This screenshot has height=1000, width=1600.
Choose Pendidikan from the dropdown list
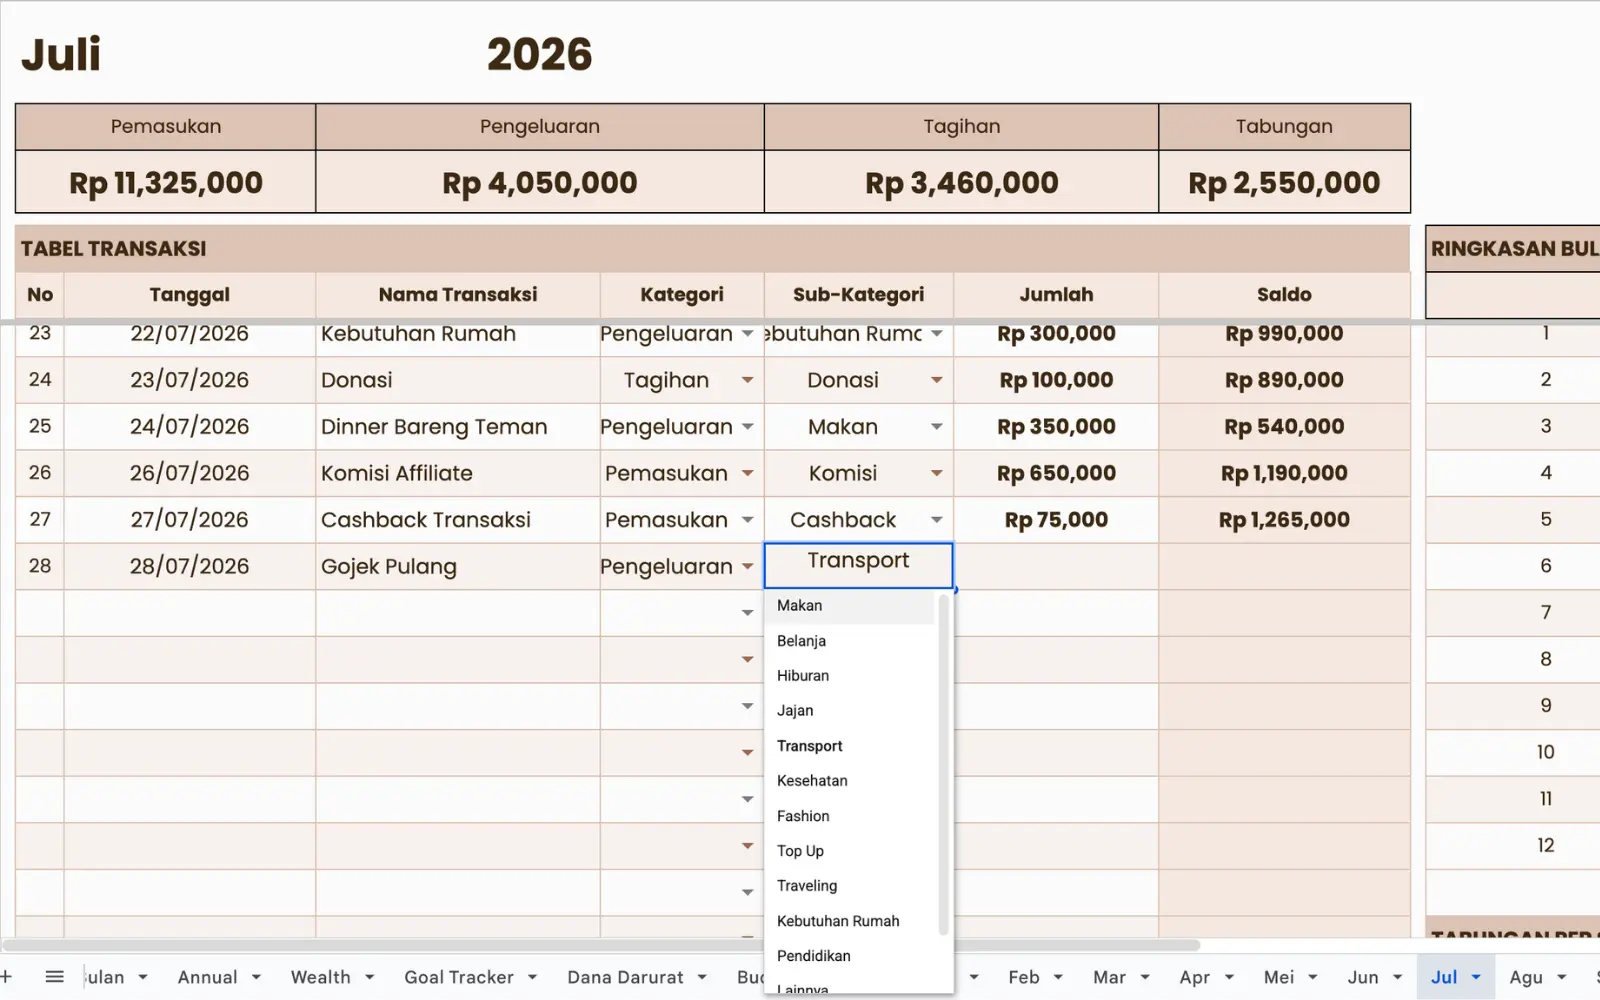pos(850,956)
